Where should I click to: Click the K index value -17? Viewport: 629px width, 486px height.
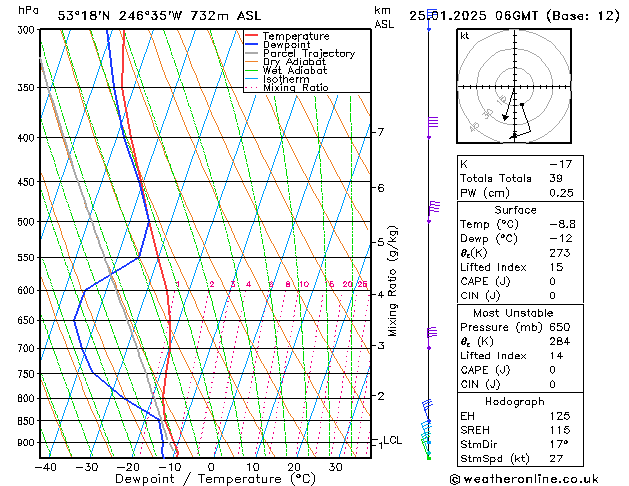pos(560,164)
